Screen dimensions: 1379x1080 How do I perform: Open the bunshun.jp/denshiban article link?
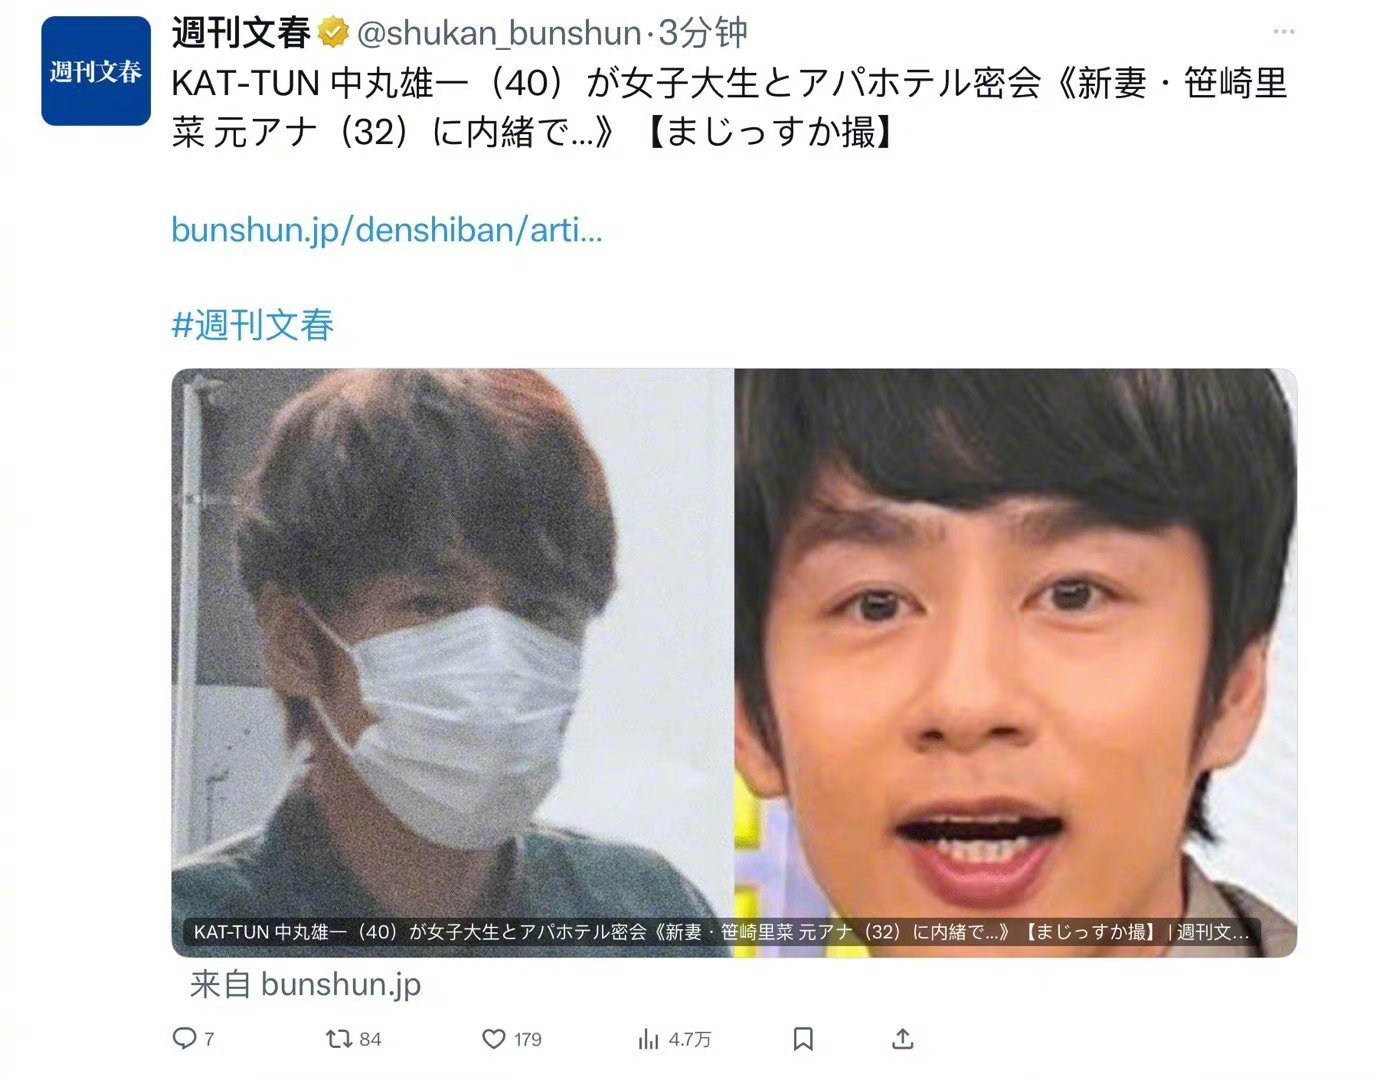click(x=387, y=230)
